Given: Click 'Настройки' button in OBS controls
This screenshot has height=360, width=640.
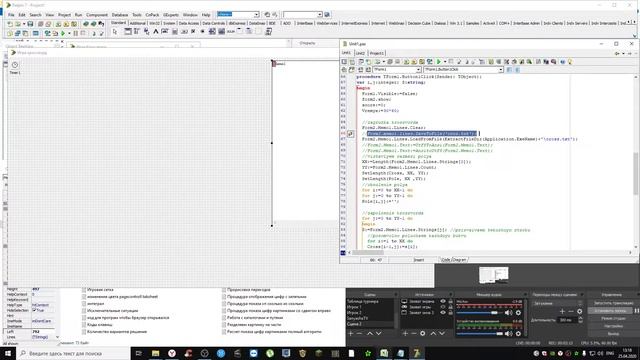Looking at the screenshot, I should [613, 326].
